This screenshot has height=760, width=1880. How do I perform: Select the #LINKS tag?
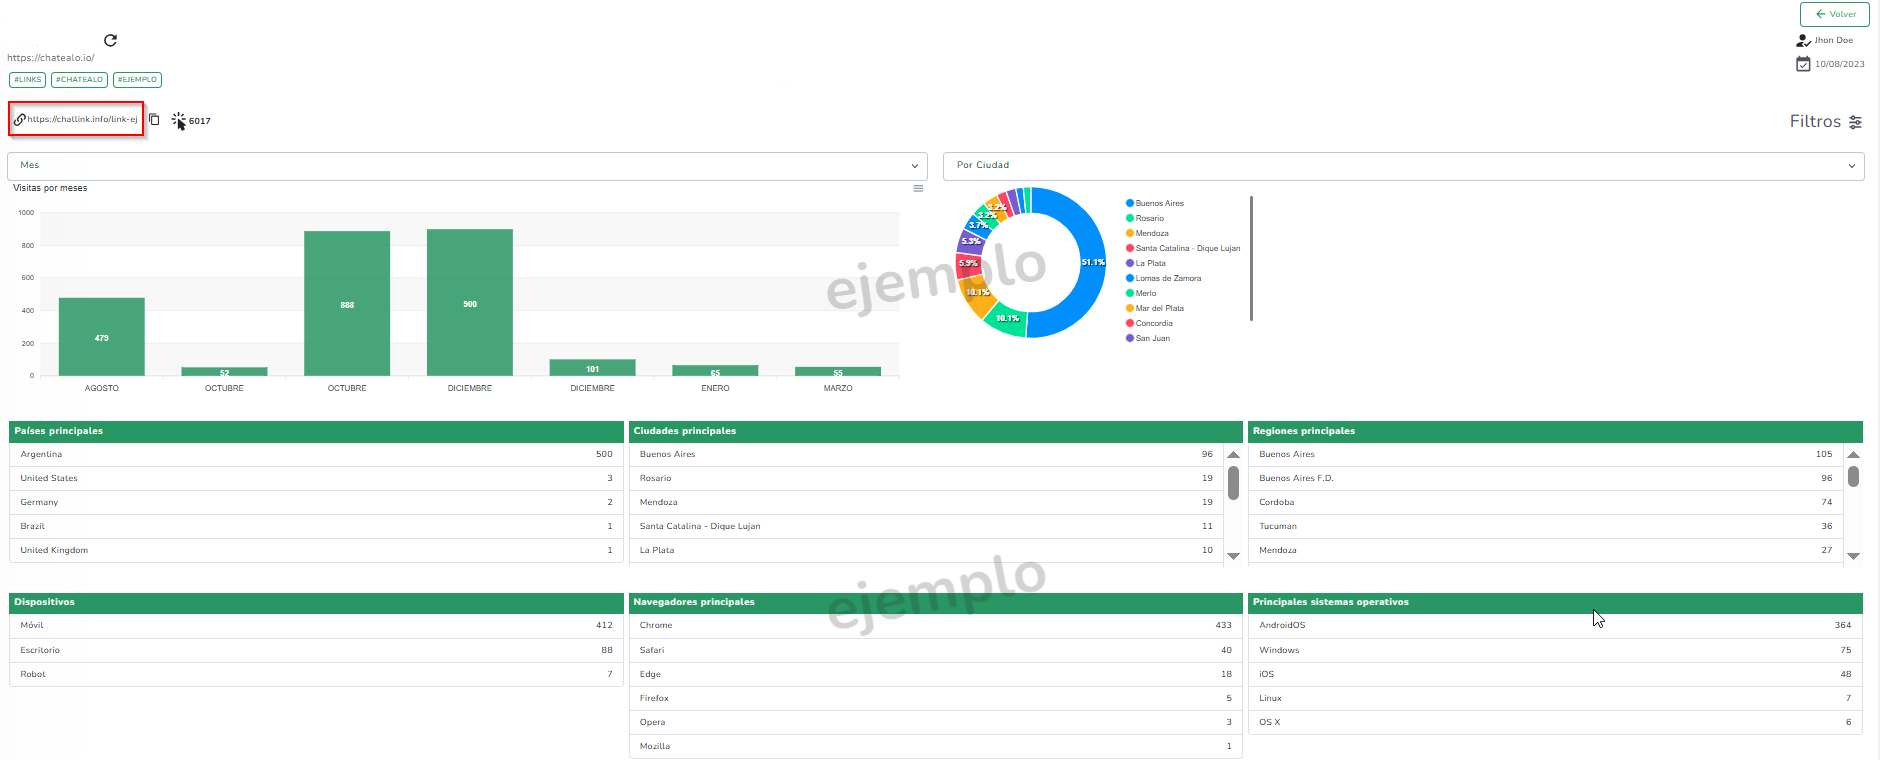(x=27, y=80)
